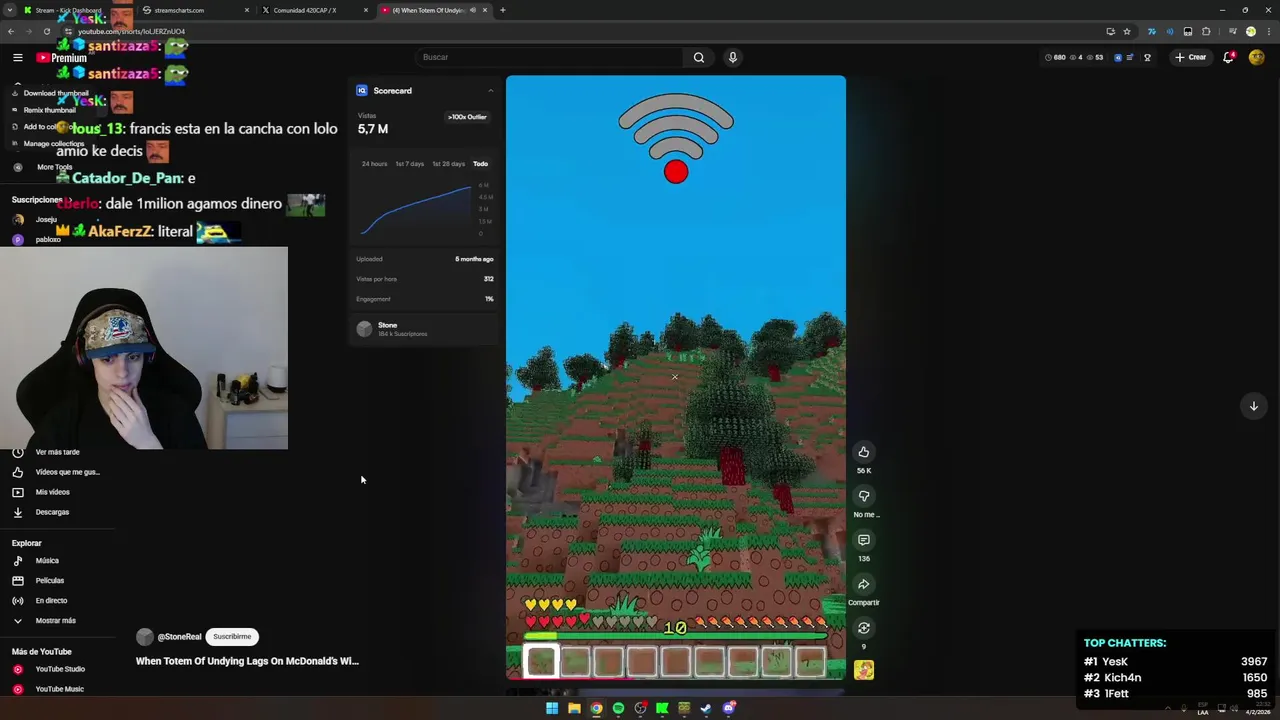Open File Explorer from the taskbar
Screen dimensions: 1280x720
click(x=574, y=708)
